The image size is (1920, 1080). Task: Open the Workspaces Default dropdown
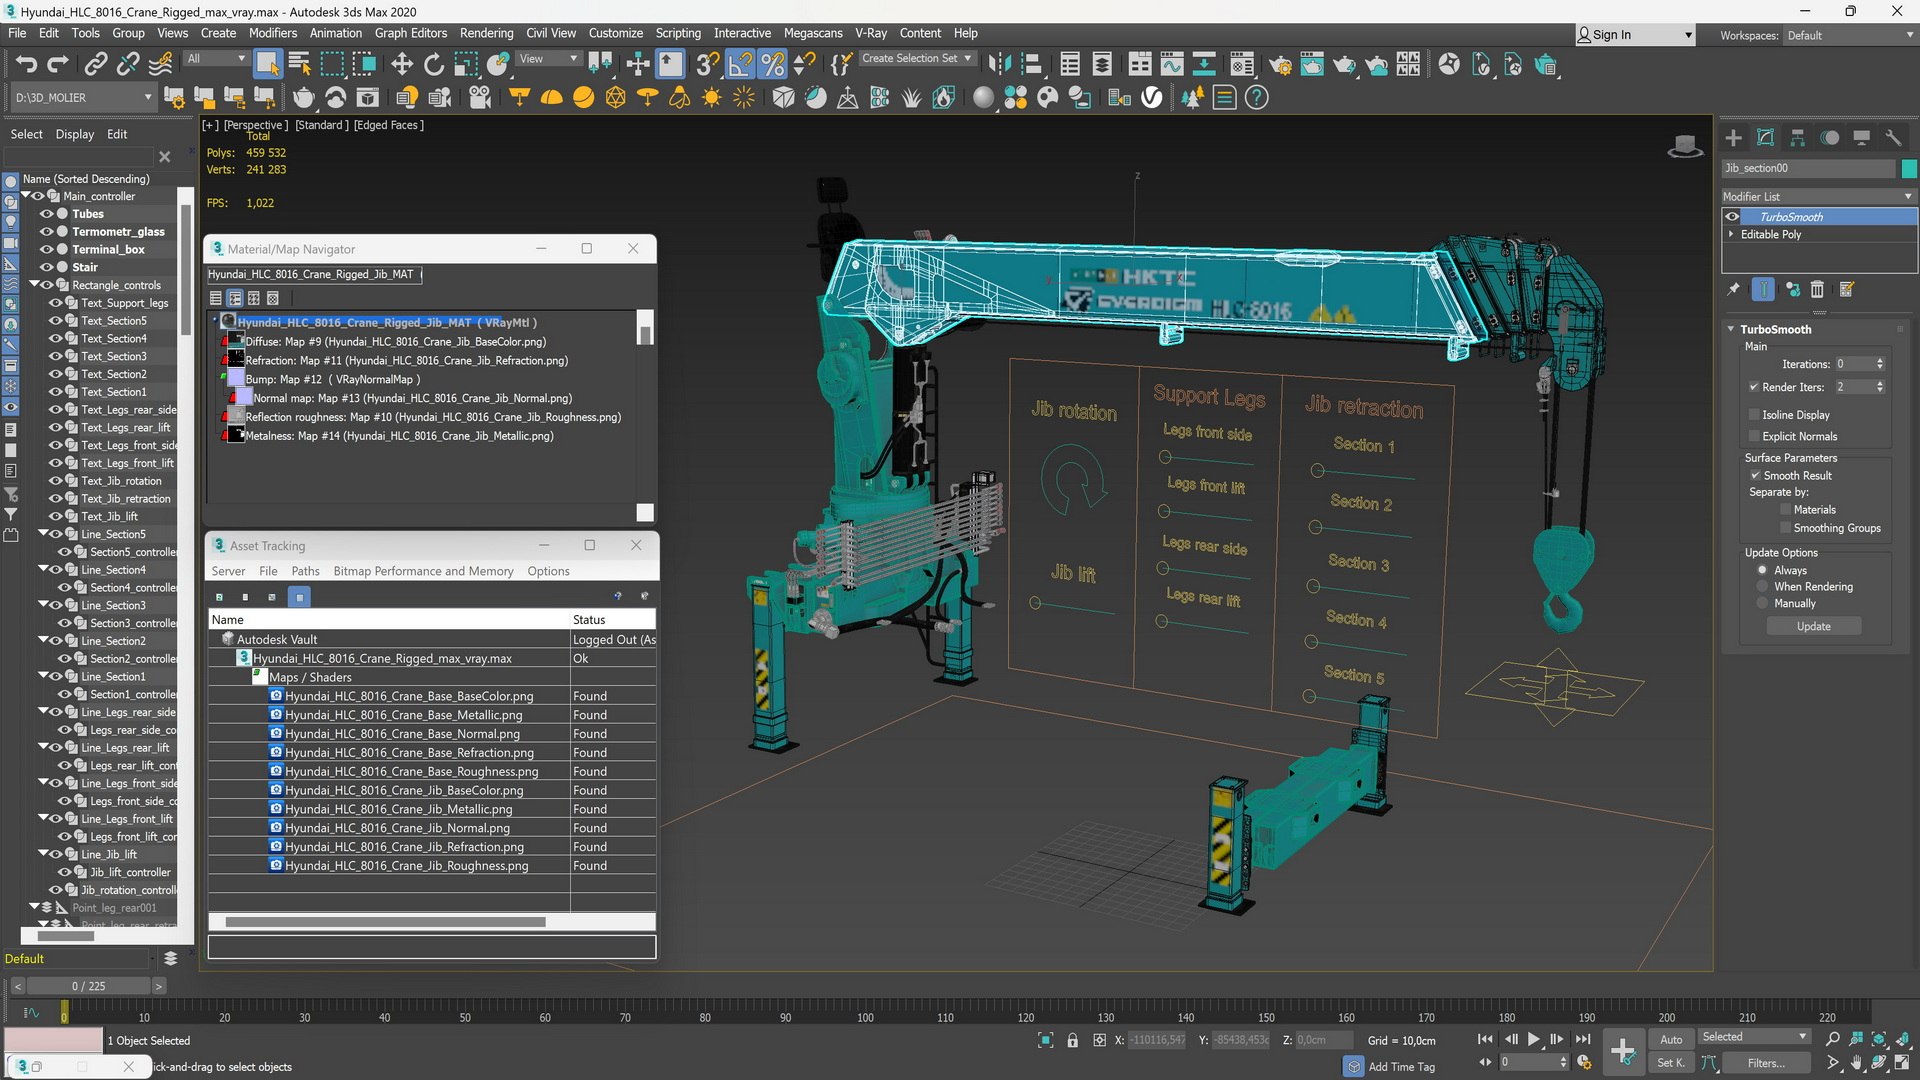point(1849,35)
